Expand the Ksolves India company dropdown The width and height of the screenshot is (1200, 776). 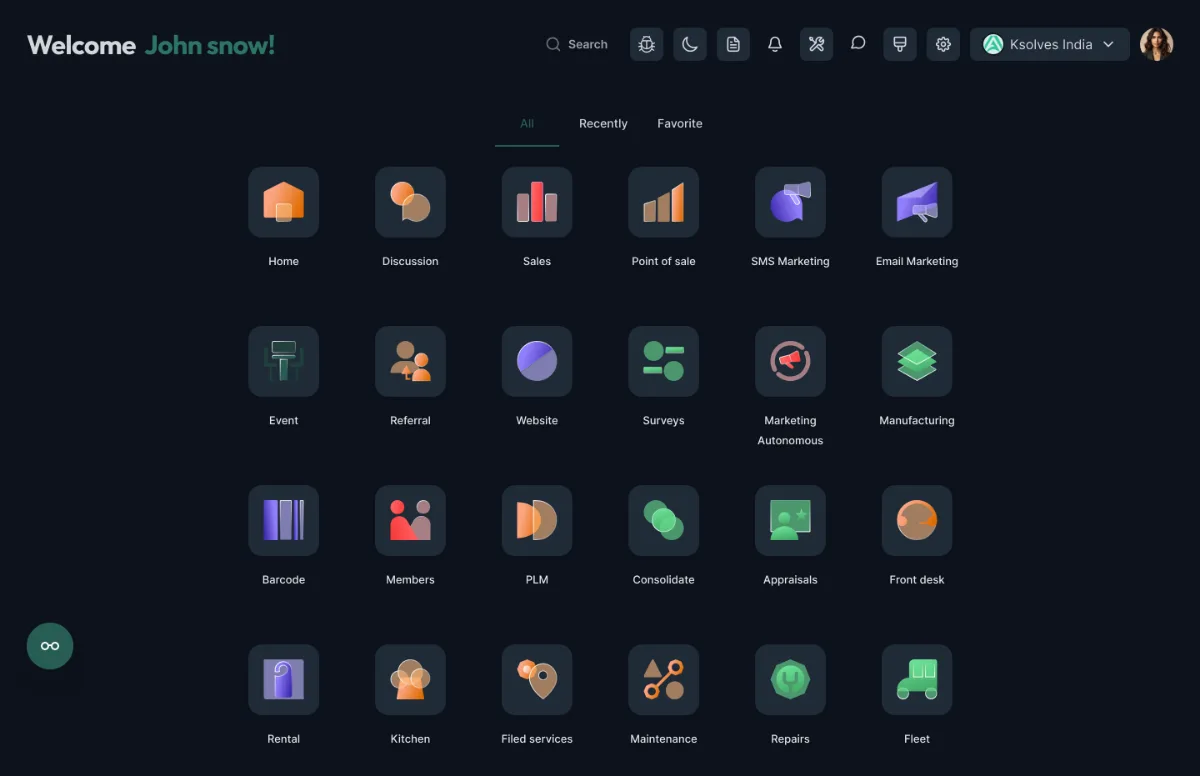coord(1050,44)
